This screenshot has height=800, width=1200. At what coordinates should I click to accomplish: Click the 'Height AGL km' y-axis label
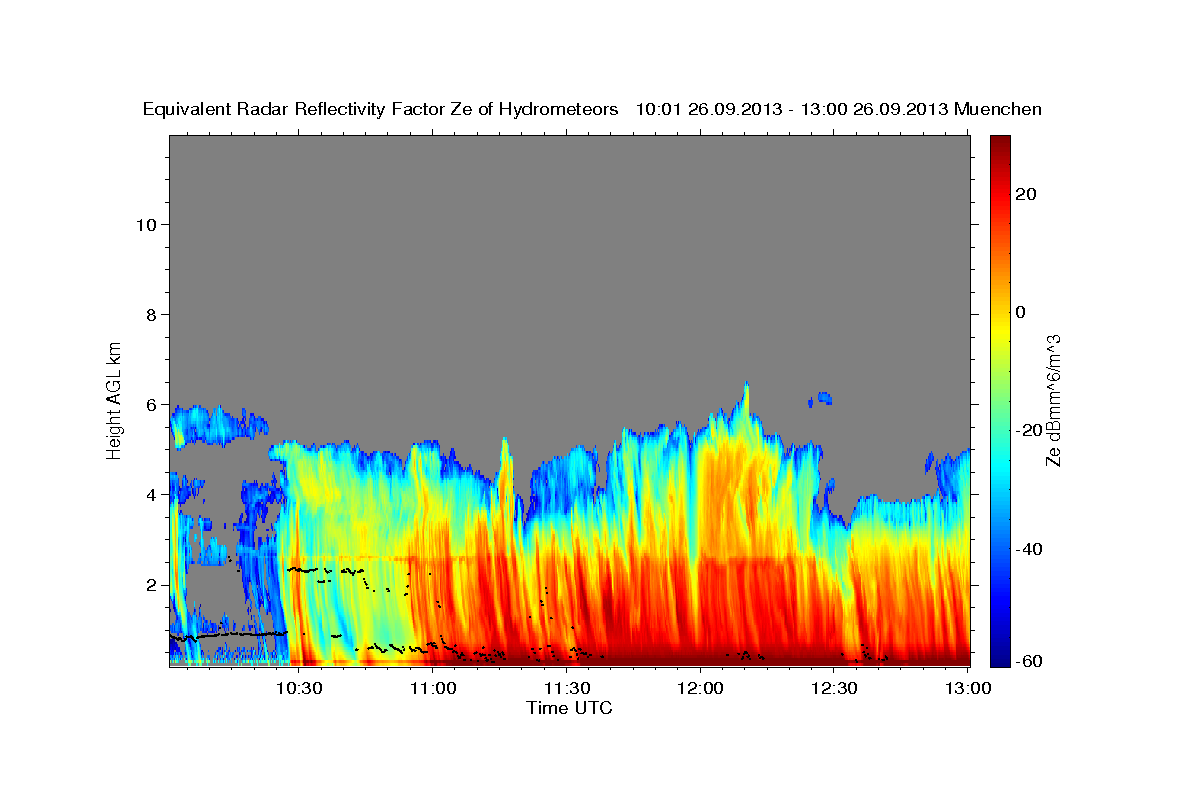click(x=114, y=399)
